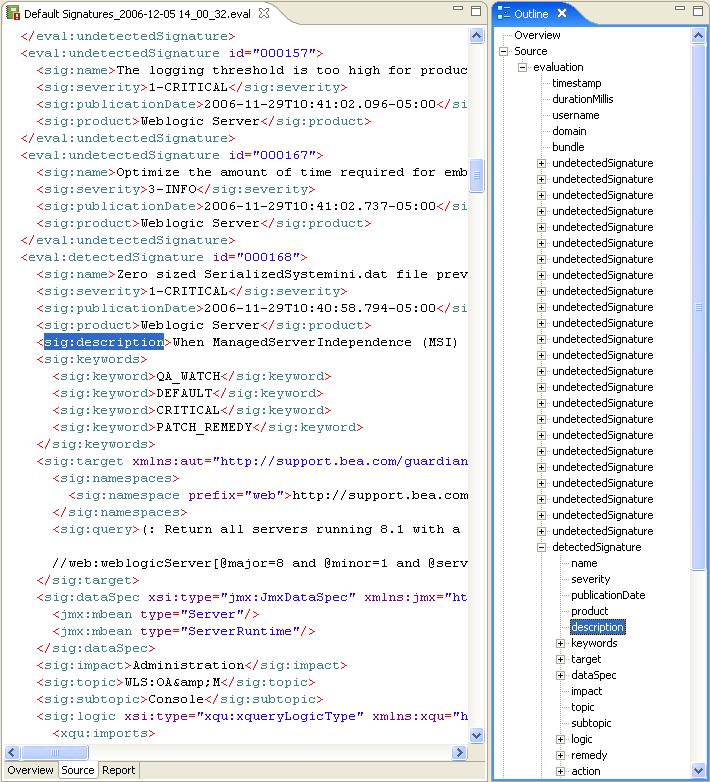Click the Administration impact value in editor
Image resolution: width=710 pixels, height=782 pixels.
click(x=188, y=665)
